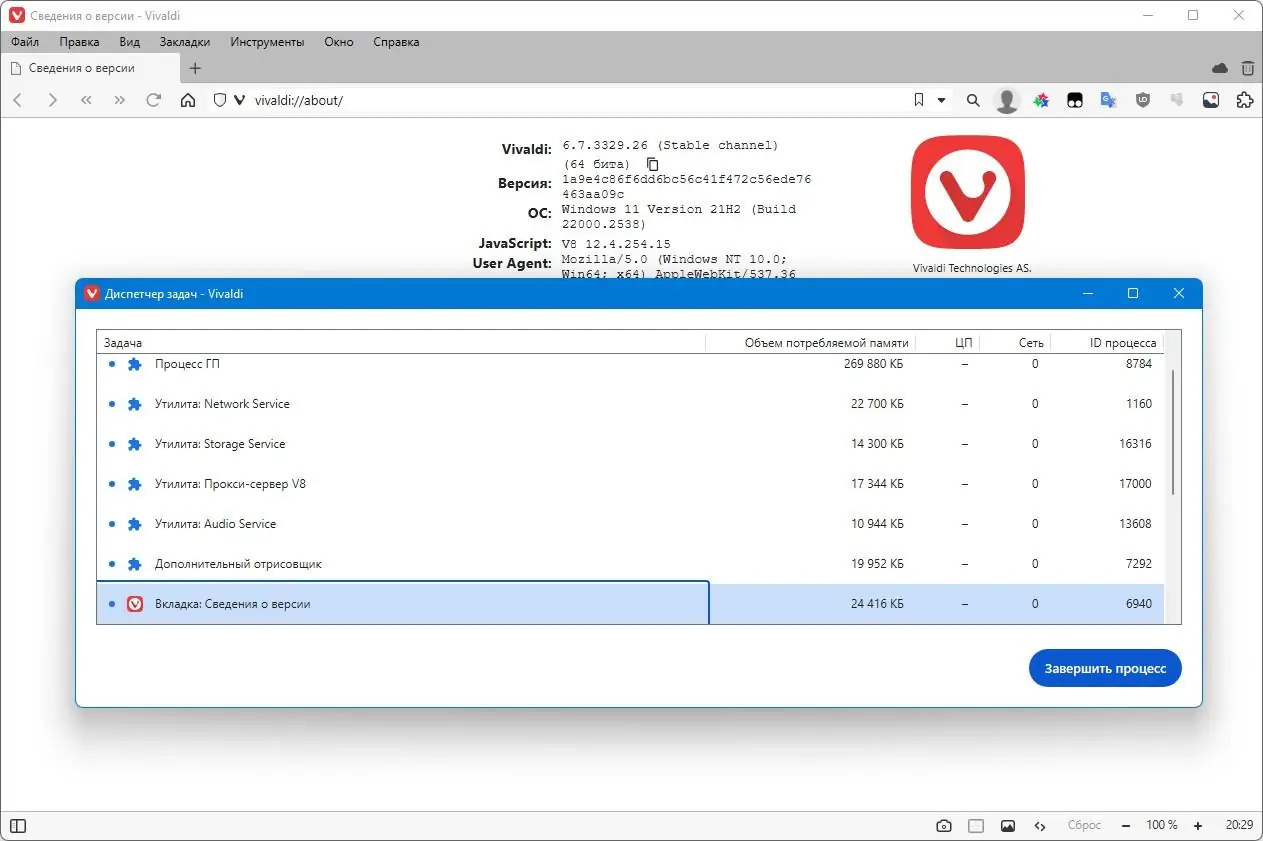Screen dimensions: 1263x841
Task: Toggle page tiling in the status bar
Action: pyautogui.click(x=976, y=825)
